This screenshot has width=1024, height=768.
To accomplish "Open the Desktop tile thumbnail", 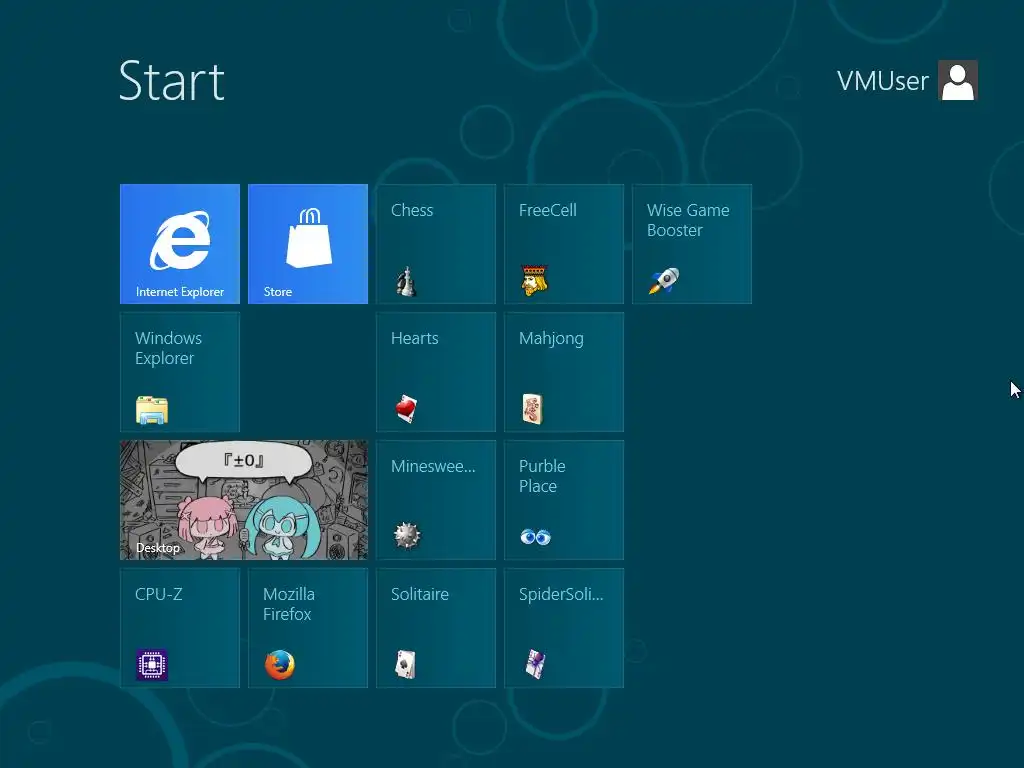I will [x=244, y=500].
